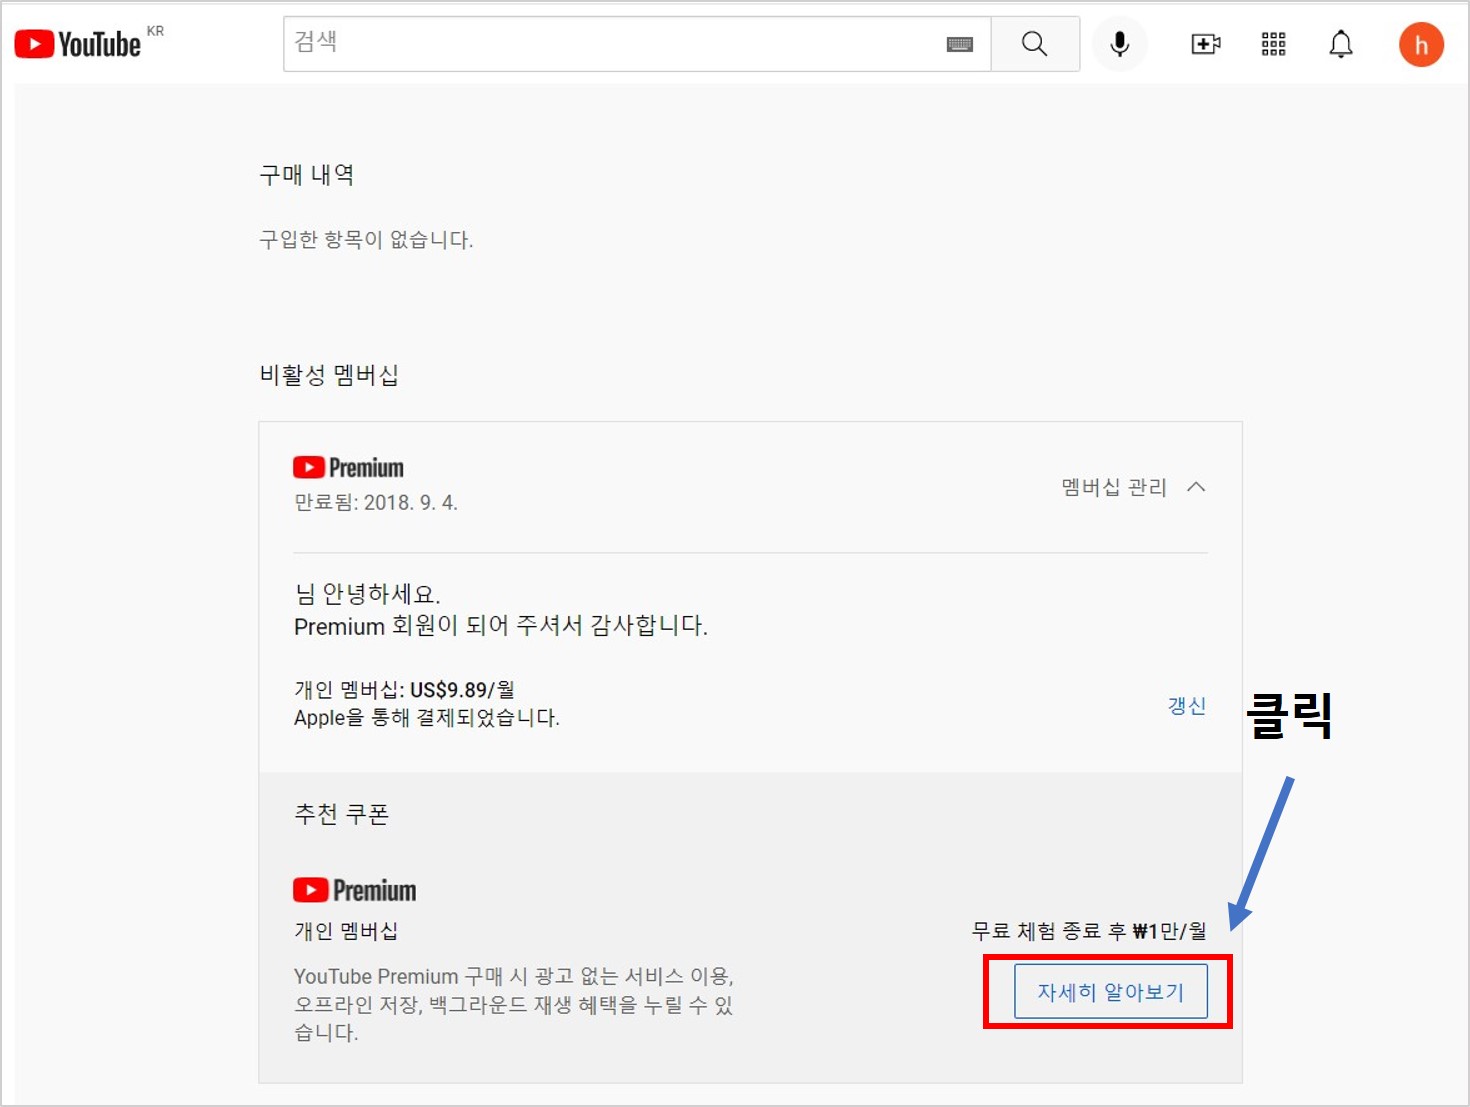Click the on-screen keyboard icon in search box
This screenshot has width=1470, height=1107.
pyautogui.click(x=960, y=44)
